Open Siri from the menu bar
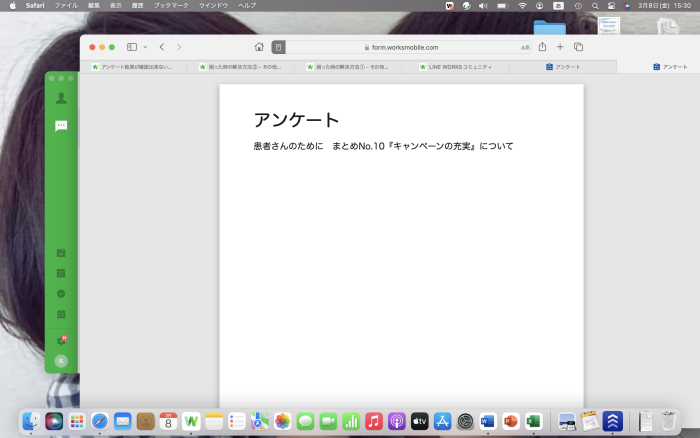 pyautogui.click(x=627, y=6)
